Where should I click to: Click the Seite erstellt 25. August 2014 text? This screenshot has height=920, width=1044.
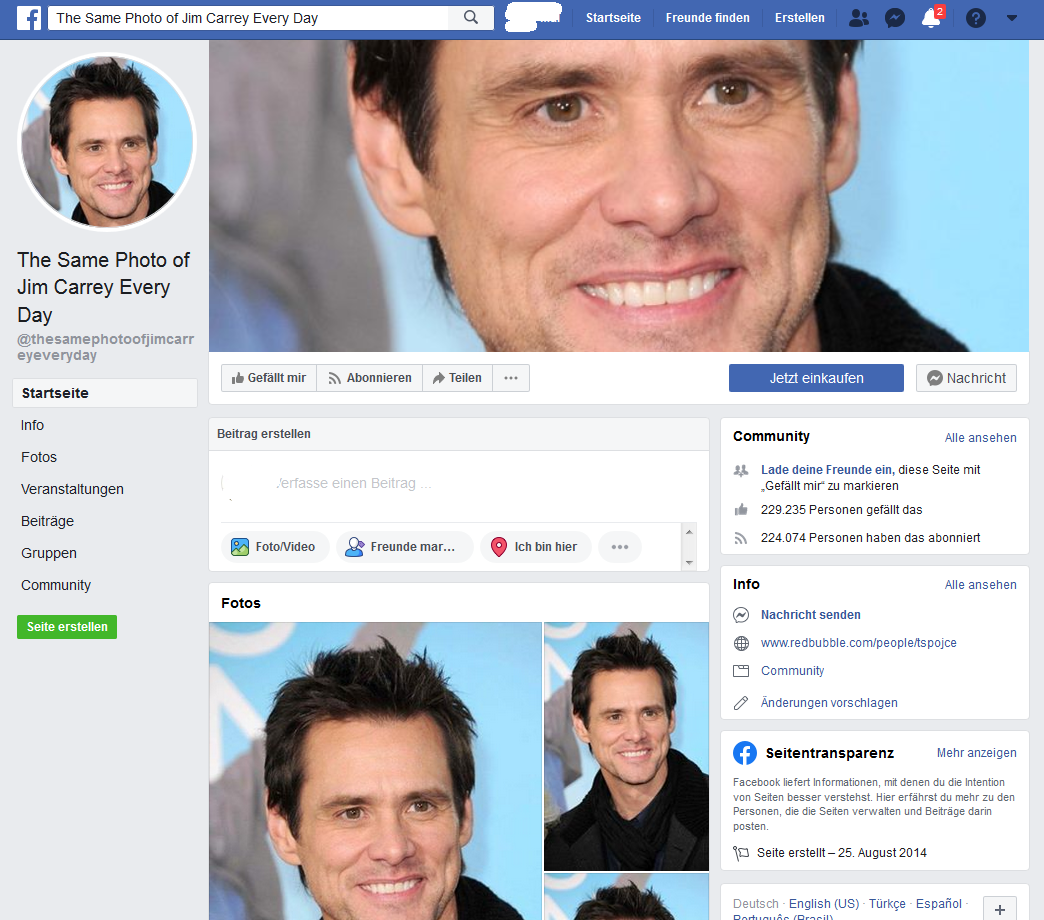842,853
